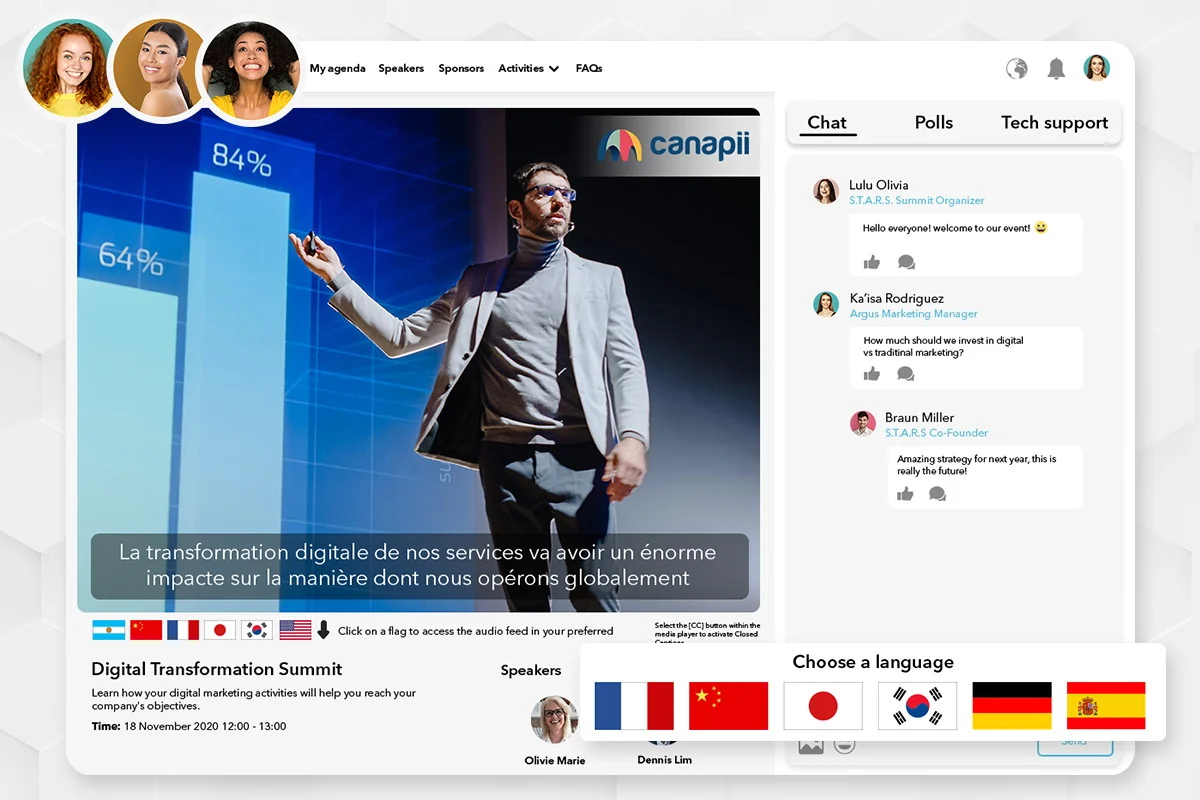The image size is (1200, 800).
Task: Click the time '18 November 2020 12:00 - 13:00'
Action: [x=205, y=726]
